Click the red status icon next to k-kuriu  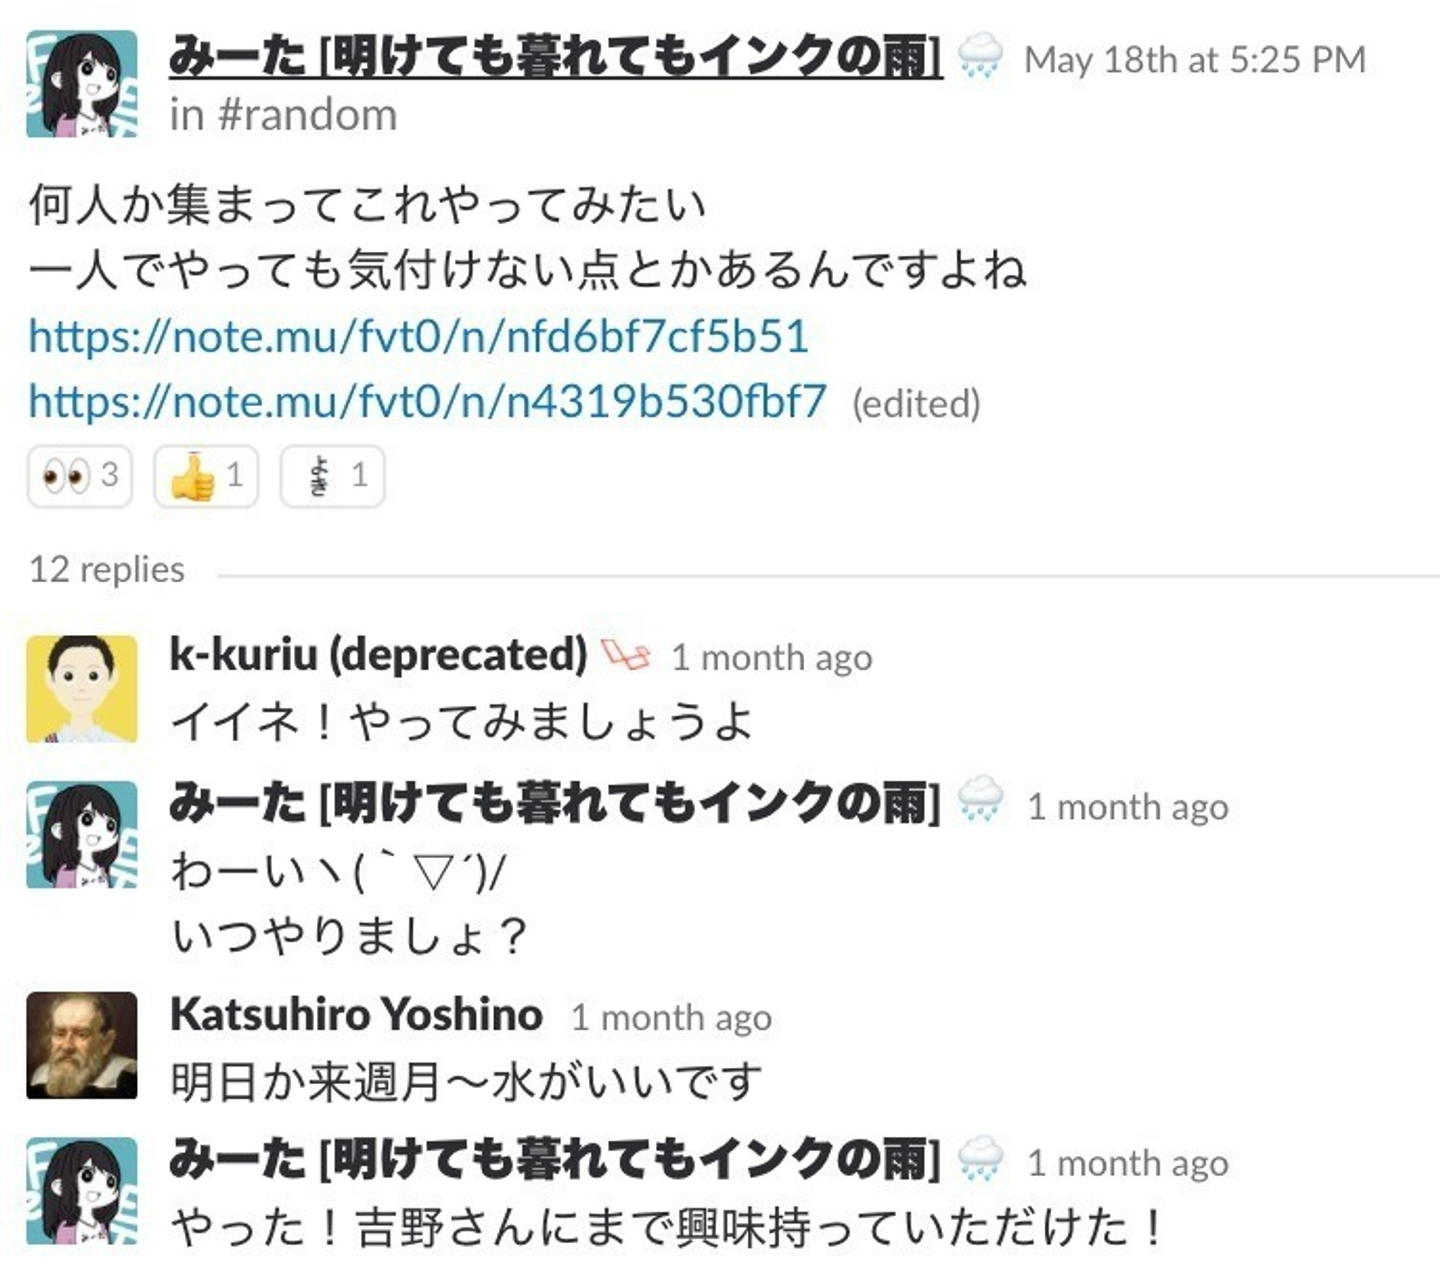(626, 655)
